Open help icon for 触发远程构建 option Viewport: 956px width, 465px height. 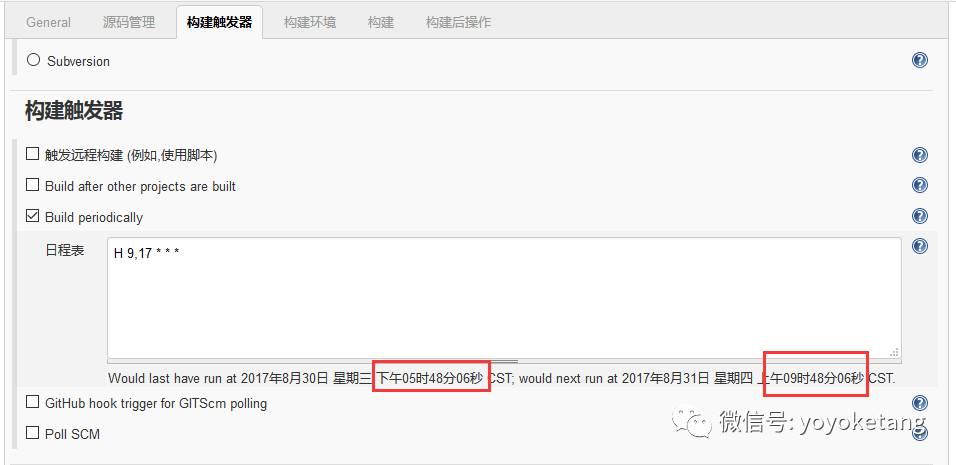(x=919, y=155)
